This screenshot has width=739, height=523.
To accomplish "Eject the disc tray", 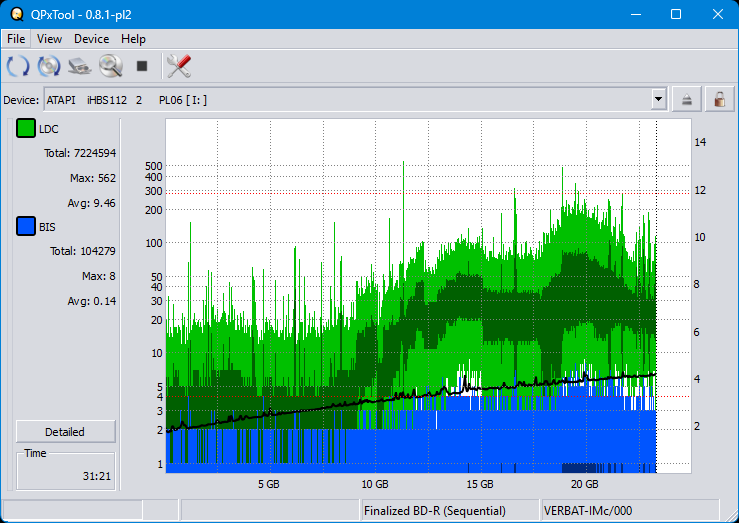I will (687, 99).
